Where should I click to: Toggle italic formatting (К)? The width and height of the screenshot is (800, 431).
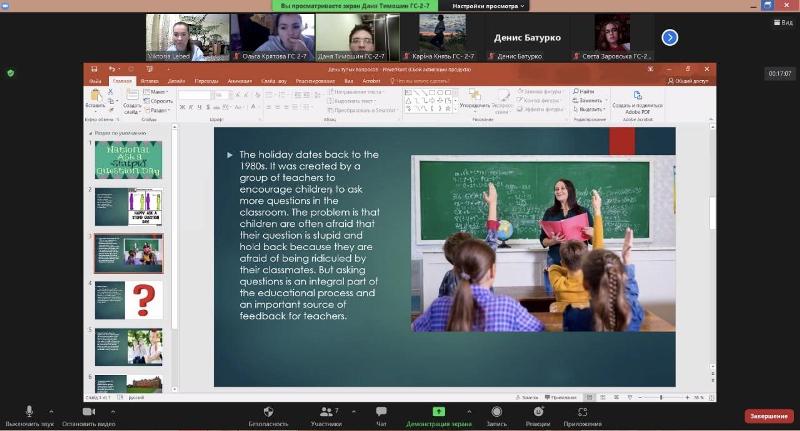click(x=191, y=107)
